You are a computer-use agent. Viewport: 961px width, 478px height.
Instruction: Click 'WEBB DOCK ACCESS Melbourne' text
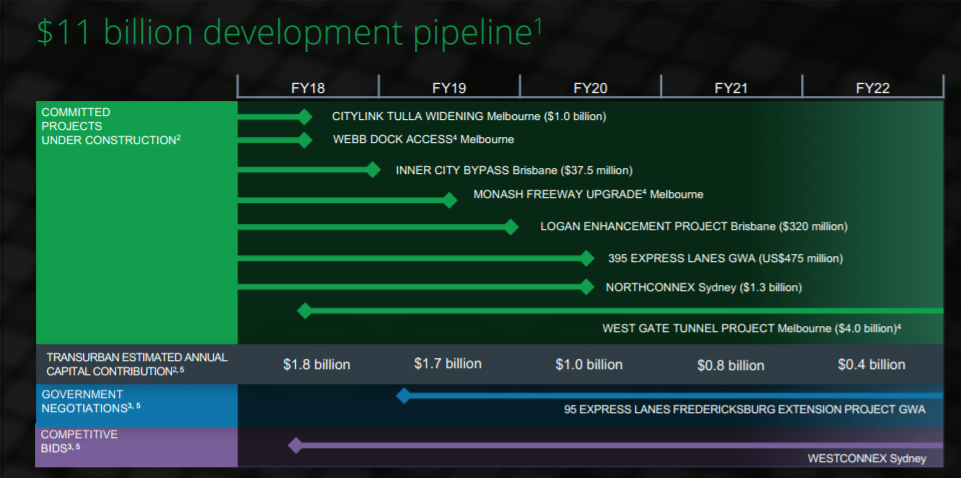click(x=424, y=139)
